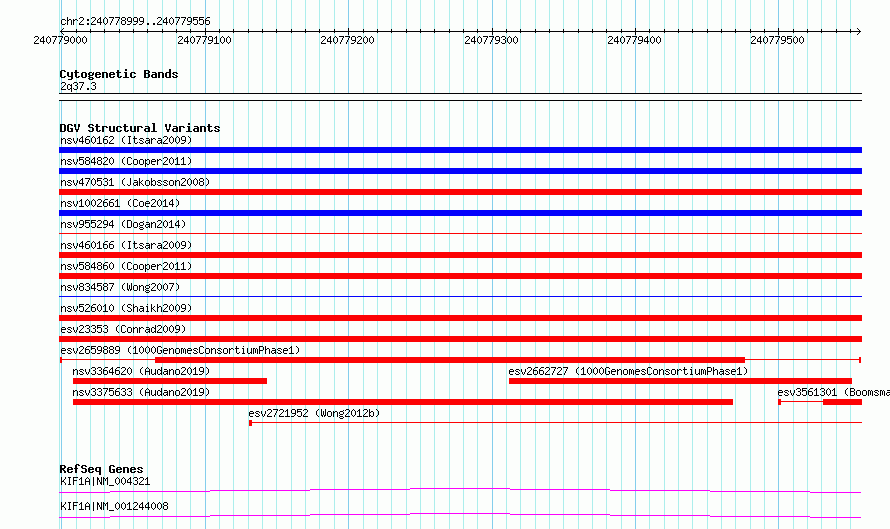
Task: Select the red esv23353 variant bar
Action: tap(460, 339)
